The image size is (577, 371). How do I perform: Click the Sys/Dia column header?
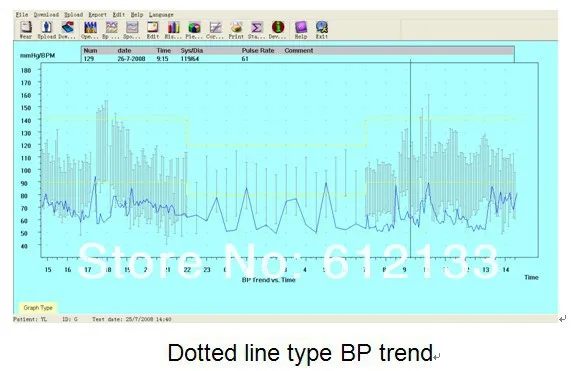pos(192,50)
